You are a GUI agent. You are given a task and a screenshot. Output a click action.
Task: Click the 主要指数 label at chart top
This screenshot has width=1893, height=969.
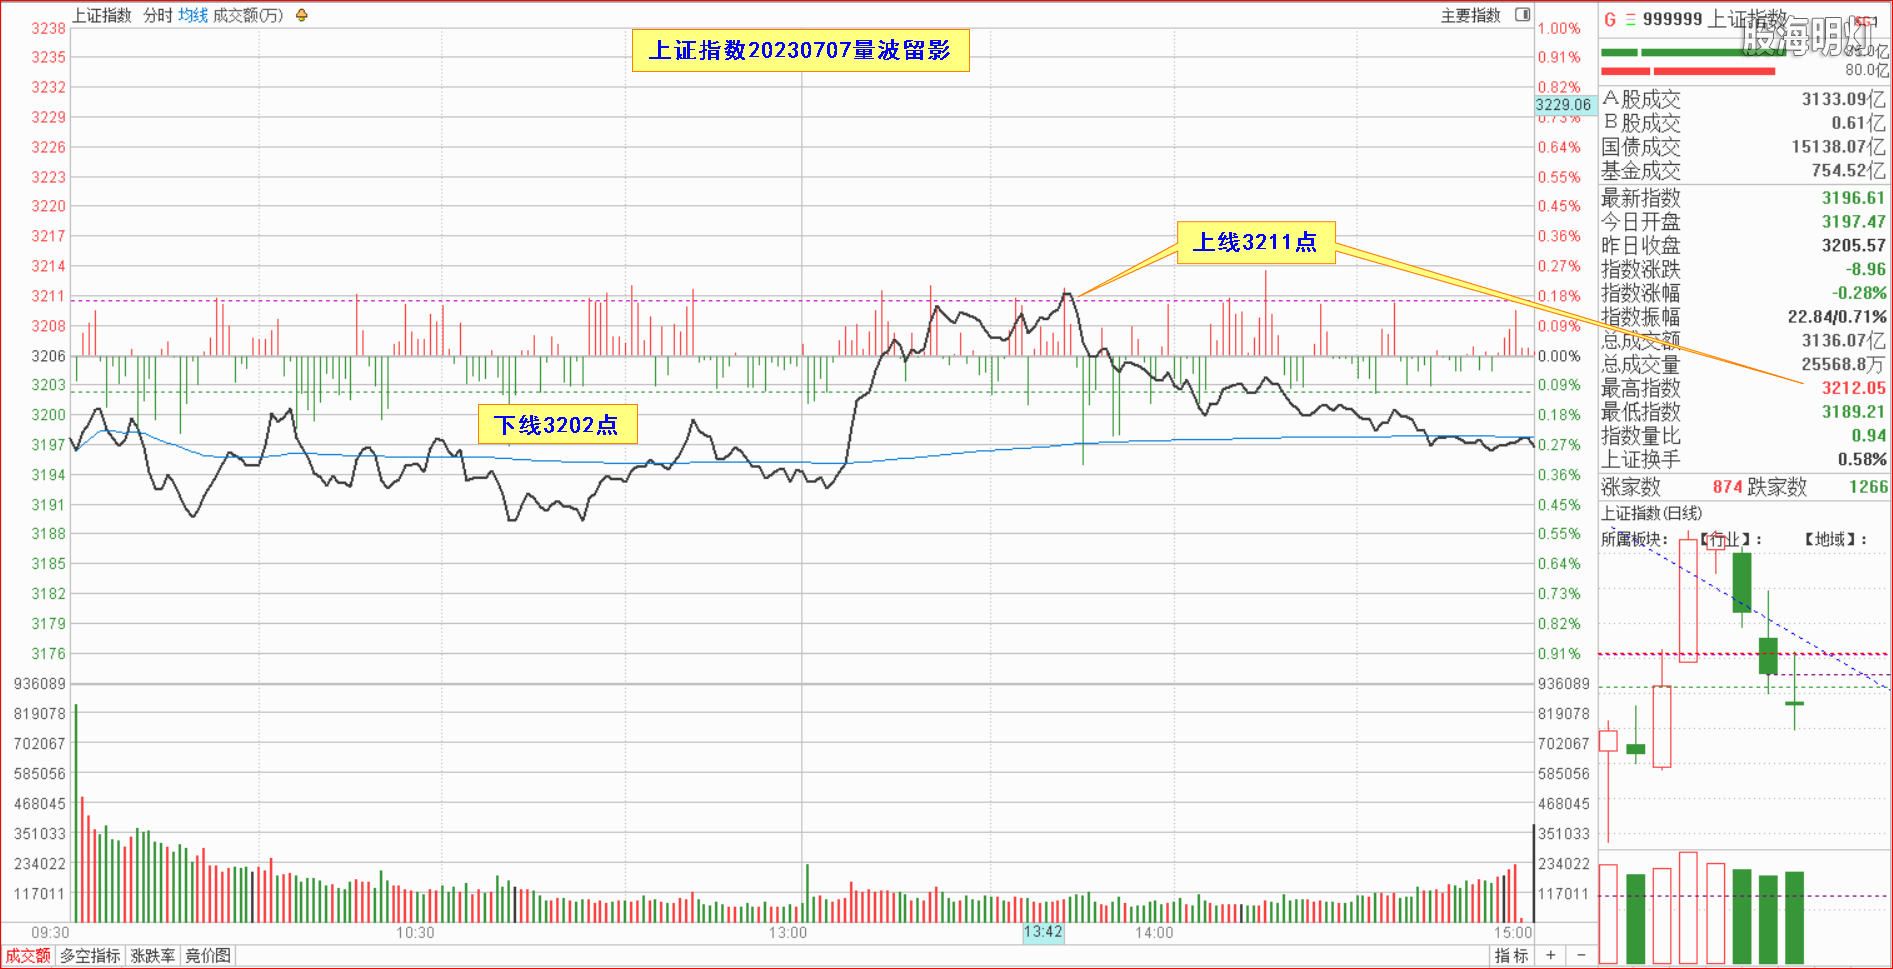[x=1471, y=15]
